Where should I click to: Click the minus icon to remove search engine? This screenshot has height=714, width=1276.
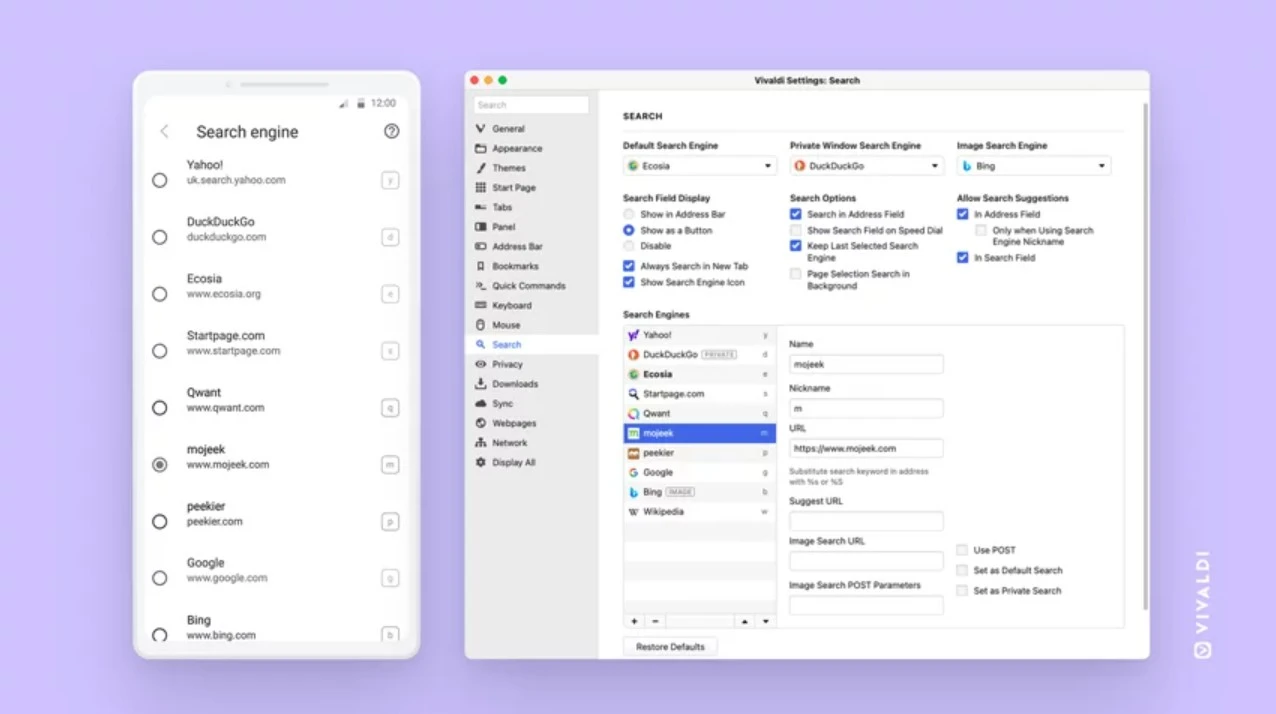pos(654,621)
